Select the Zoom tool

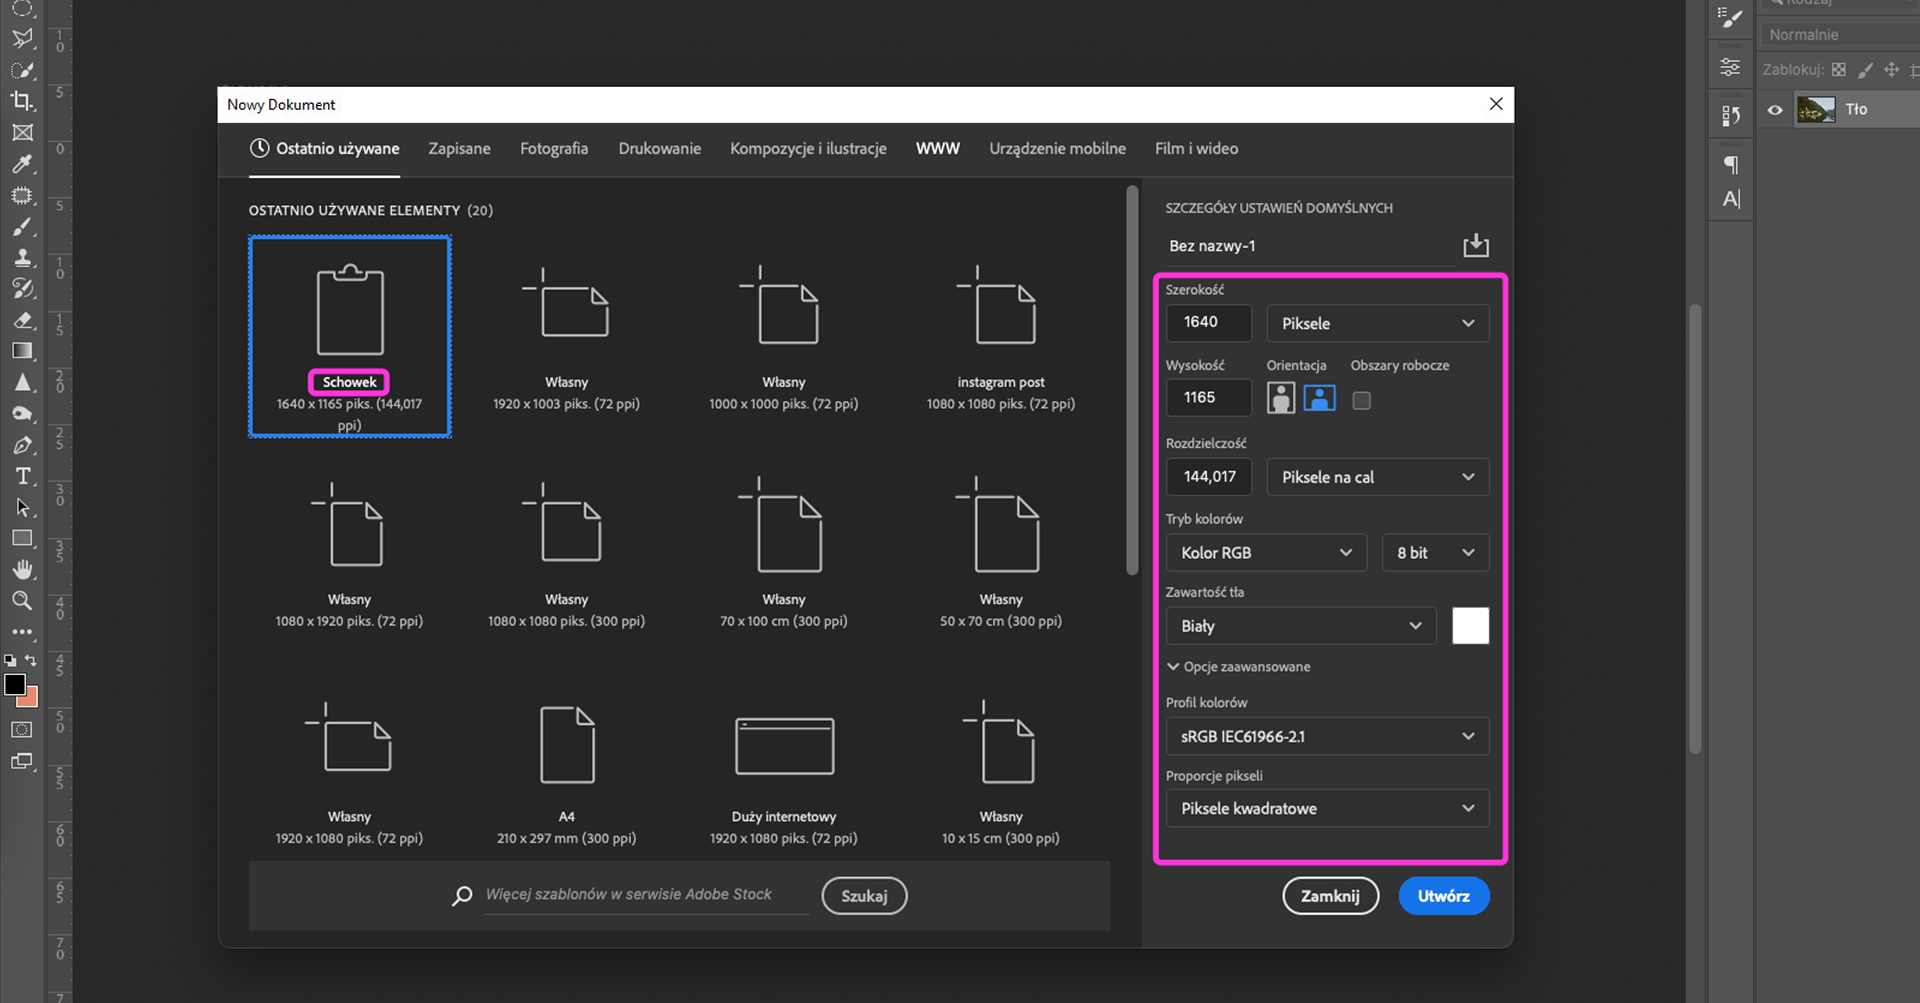click(x=22, y=601)
